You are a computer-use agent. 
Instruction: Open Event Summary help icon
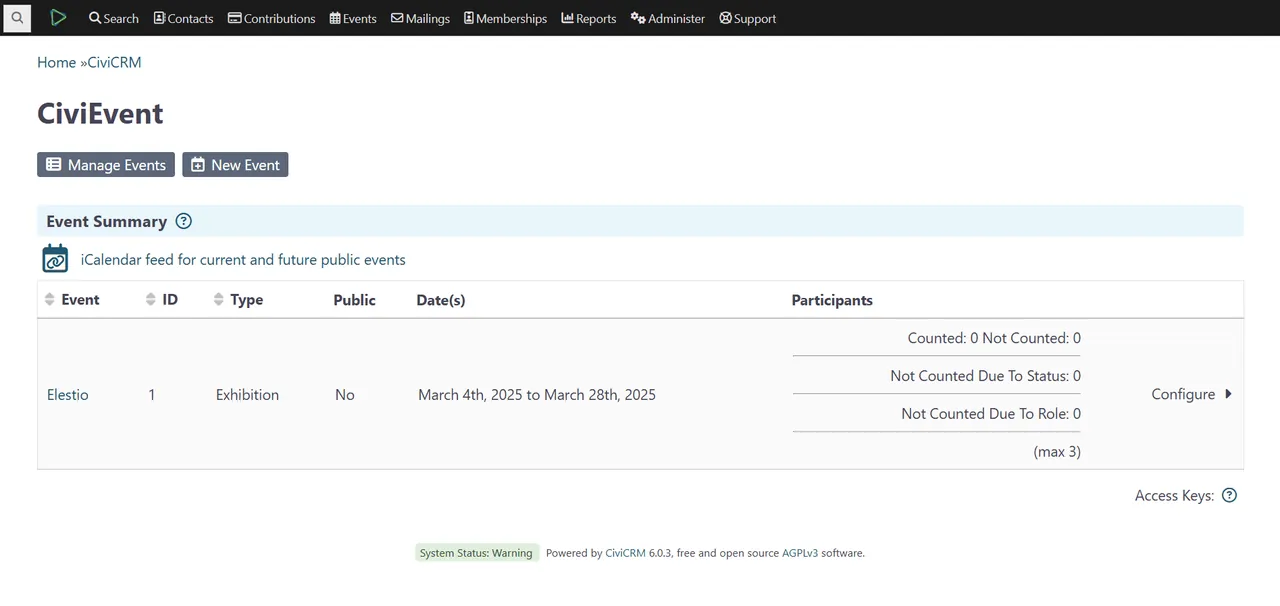[183, 221]
